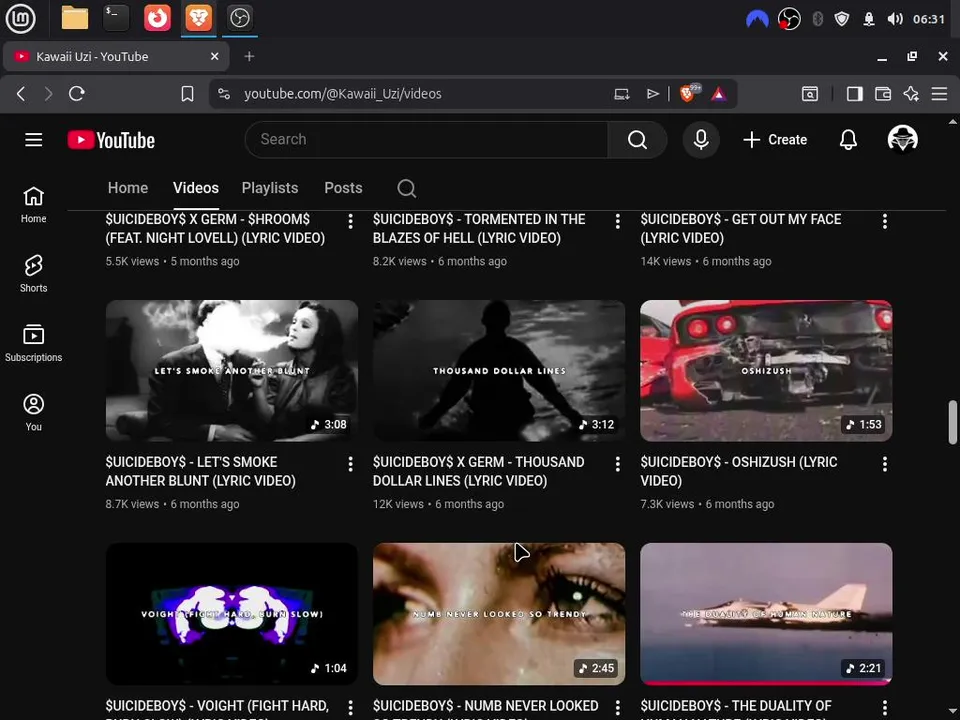Play Let's Smoke Another Blunt thumbnail
The image size is (960, 720).
[x=231, y=370]
